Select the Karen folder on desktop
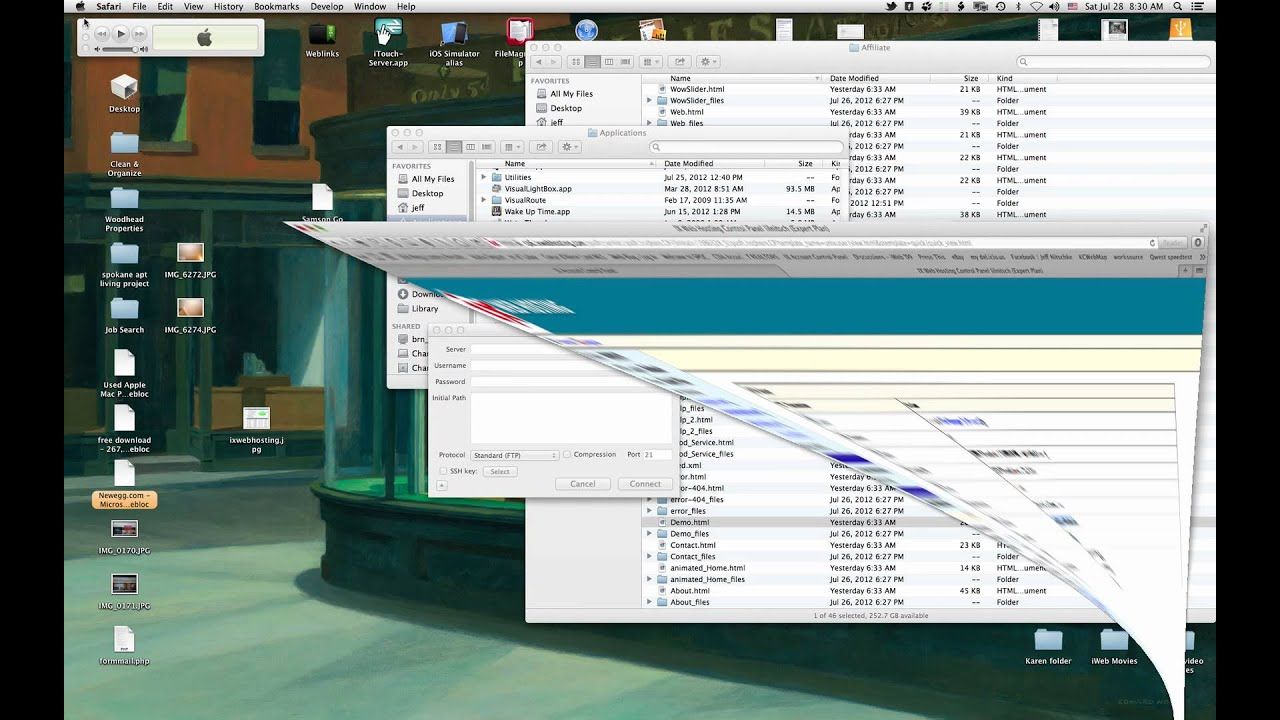1280x720 pixels. (1048, 646)
